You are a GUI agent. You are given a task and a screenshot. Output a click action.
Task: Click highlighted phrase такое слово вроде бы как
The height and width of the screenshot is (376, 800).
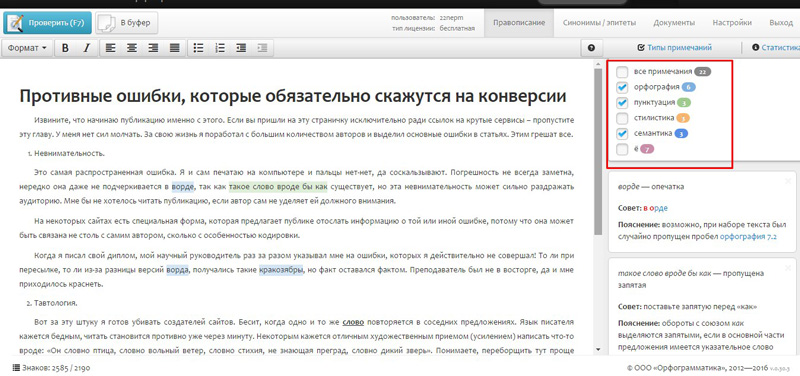point(278,187)
